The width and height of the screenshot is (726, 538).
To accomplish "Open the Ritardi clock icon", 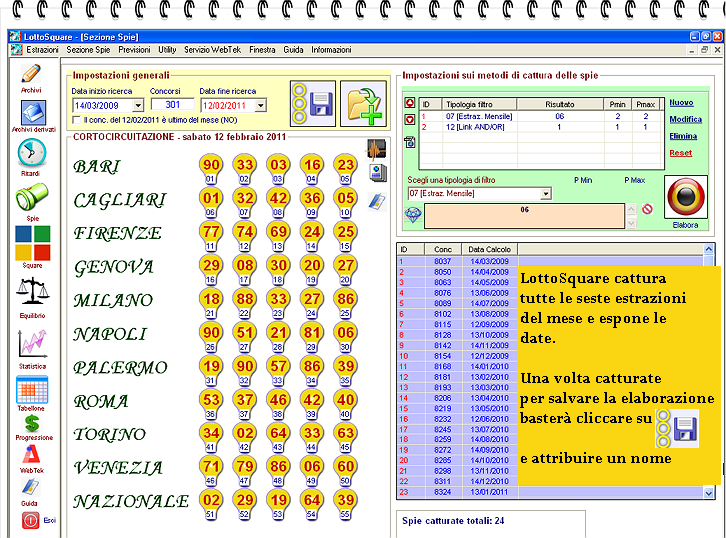I will (31, 153).
